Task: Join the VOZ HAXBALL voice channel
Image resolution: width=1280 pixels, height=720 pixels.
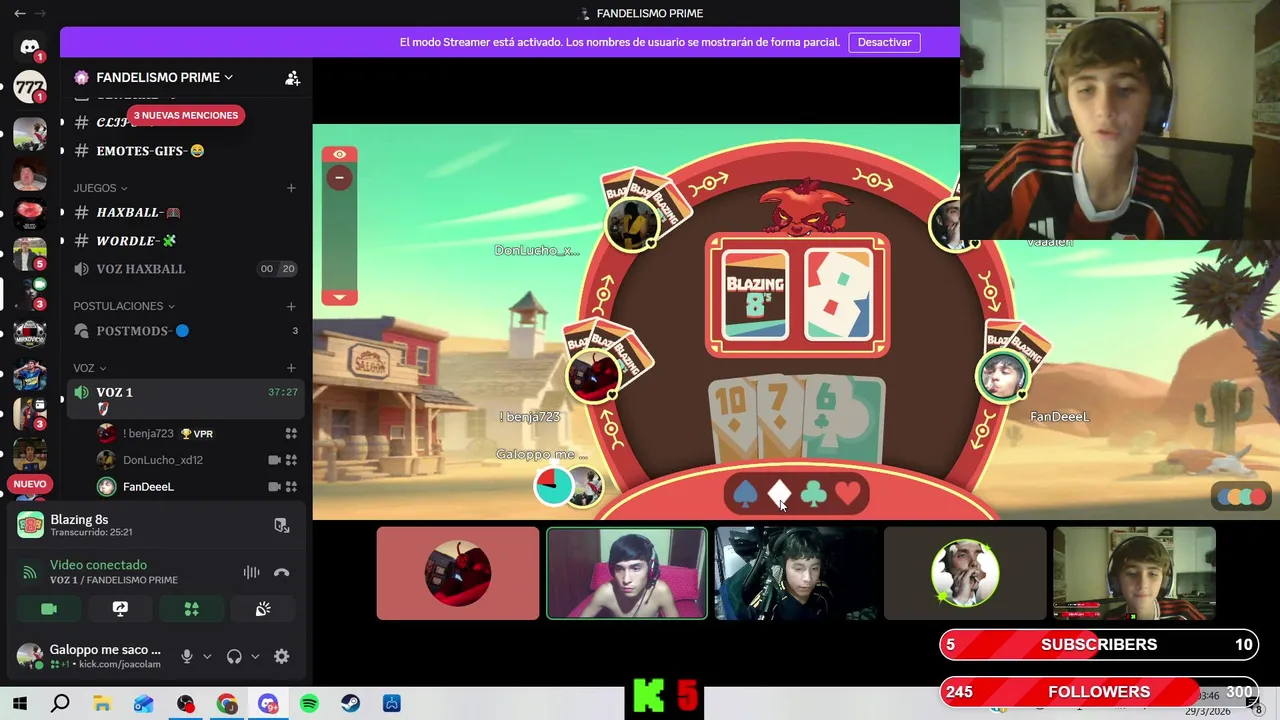Action: 186,268
